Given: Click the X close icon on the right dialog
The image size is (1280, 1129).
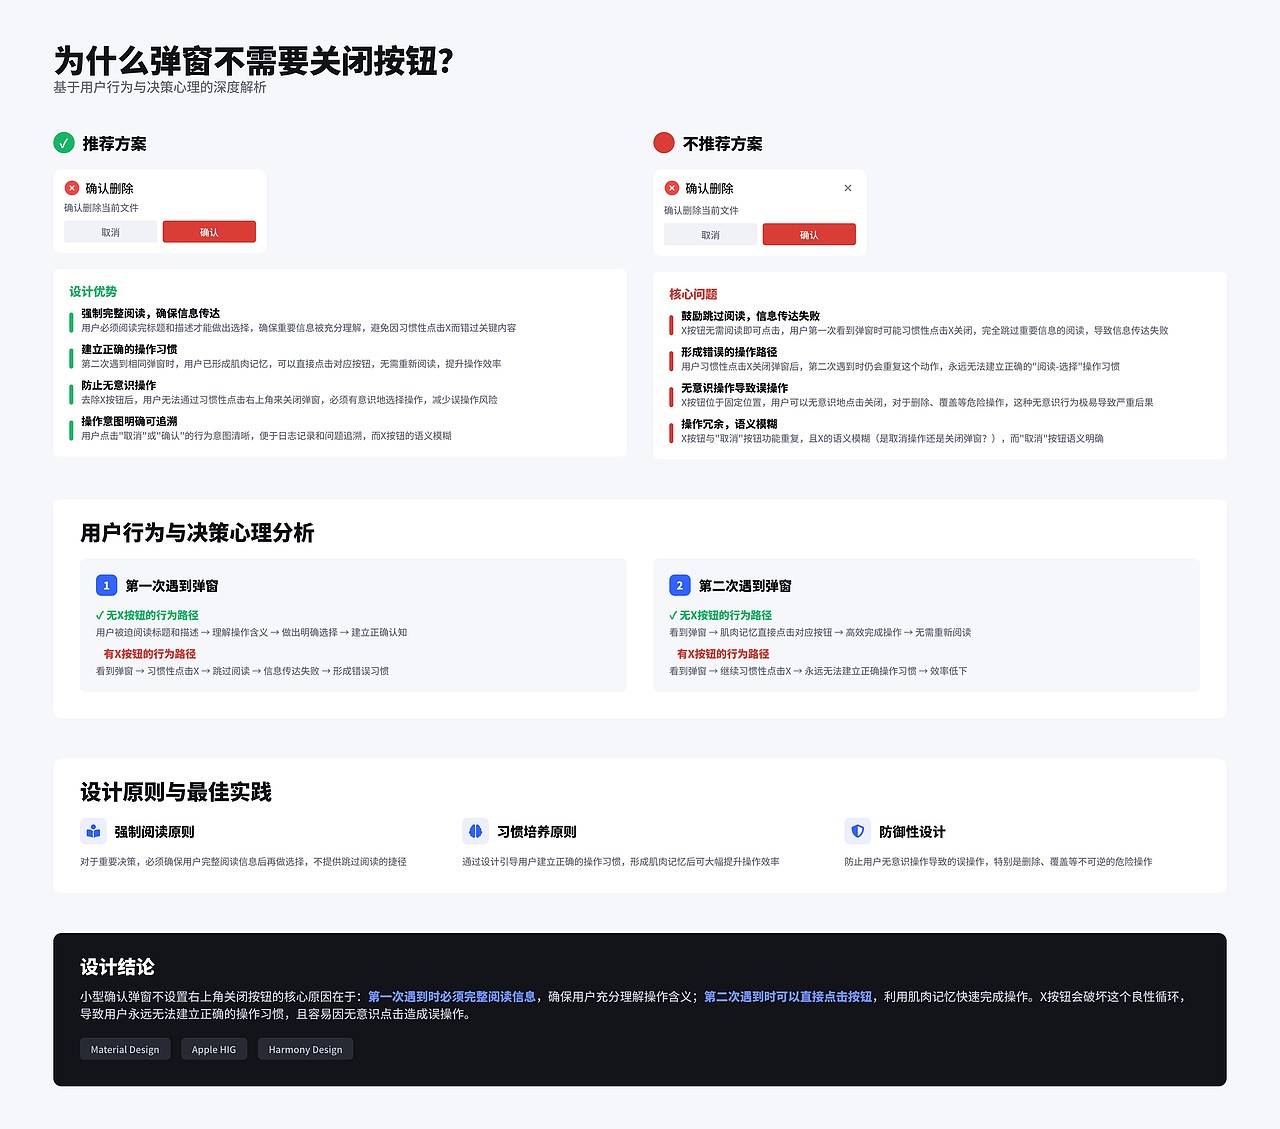Looking at the screenshot, I should click(x=848, y=188).
